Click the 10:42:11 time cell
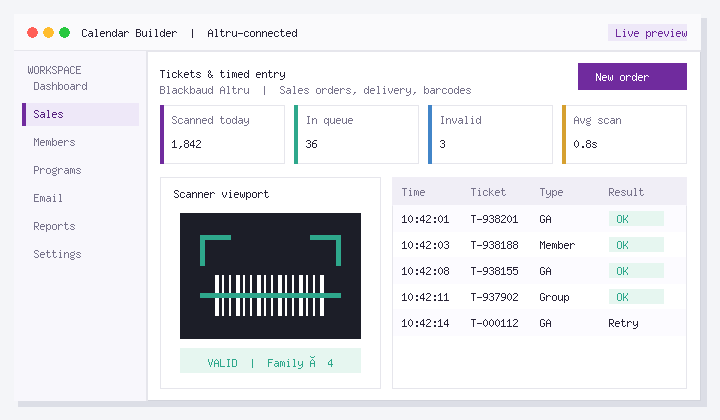 [x=425, y=297]
